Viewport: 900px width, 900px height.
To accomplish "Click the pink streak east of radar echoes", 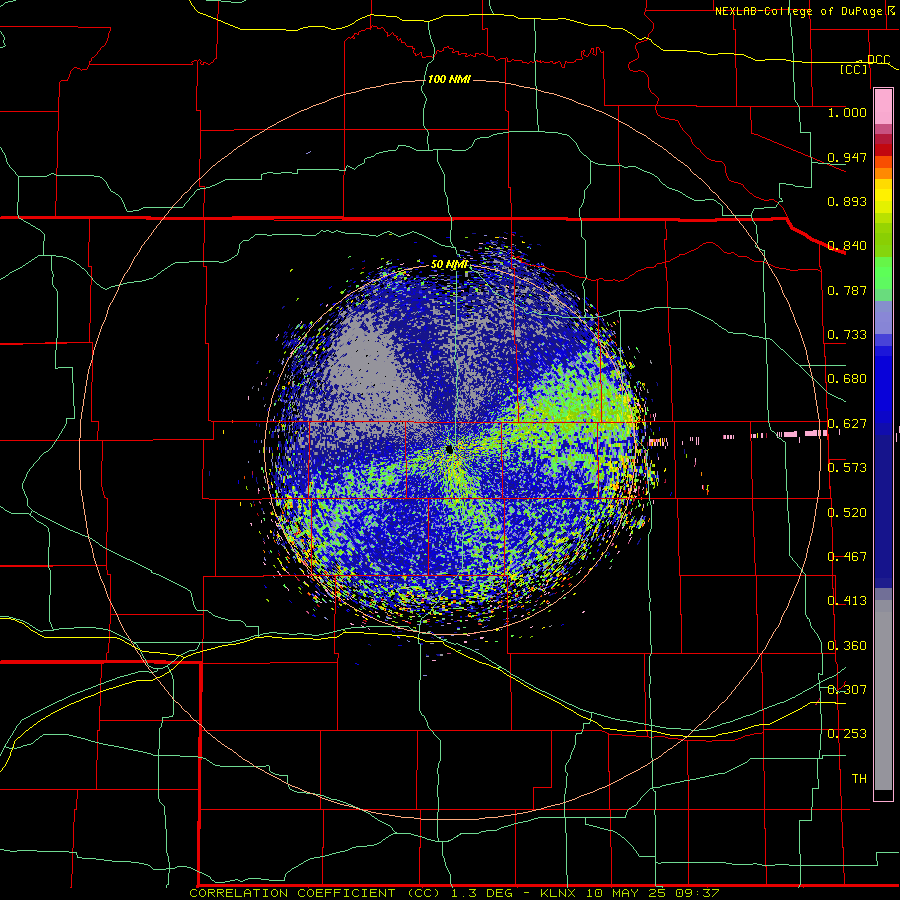I will pos(804,434).
